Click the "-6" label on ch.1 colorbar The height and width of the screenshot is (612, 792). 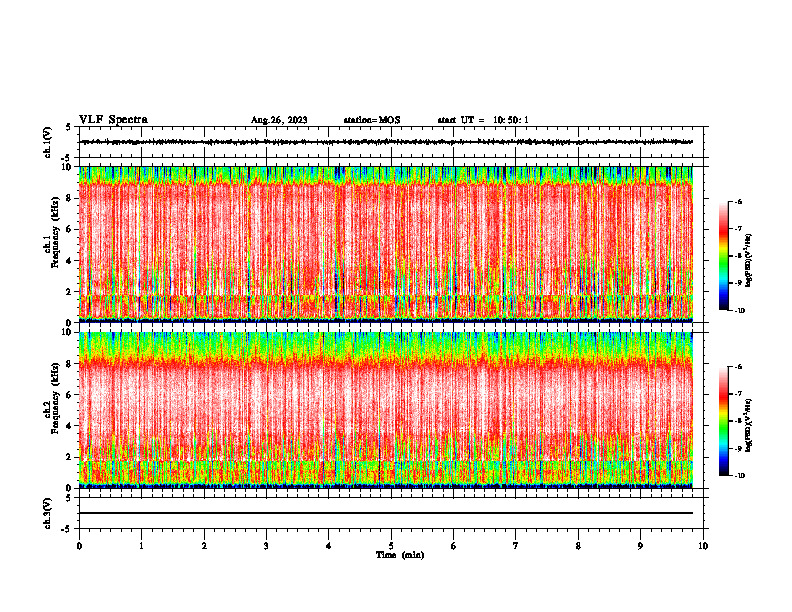(x=738, y=201)
